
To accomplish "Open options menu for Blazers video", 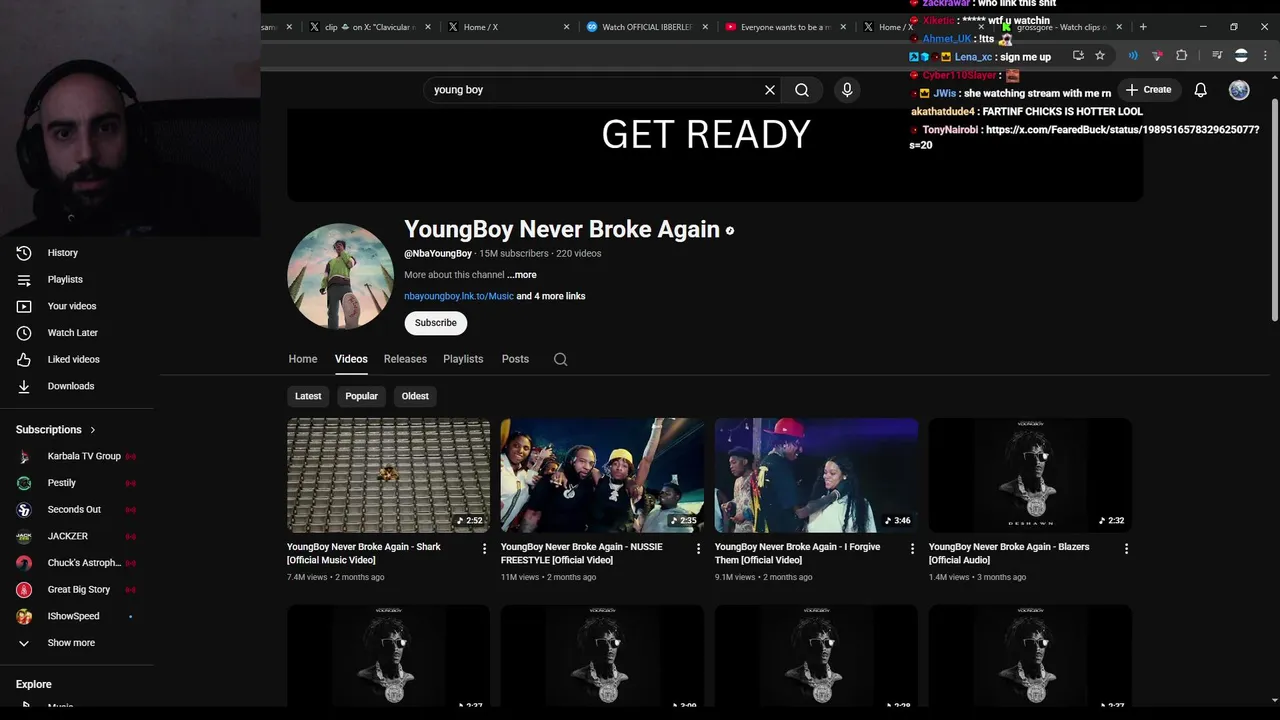I will [x=1126, y=549].
